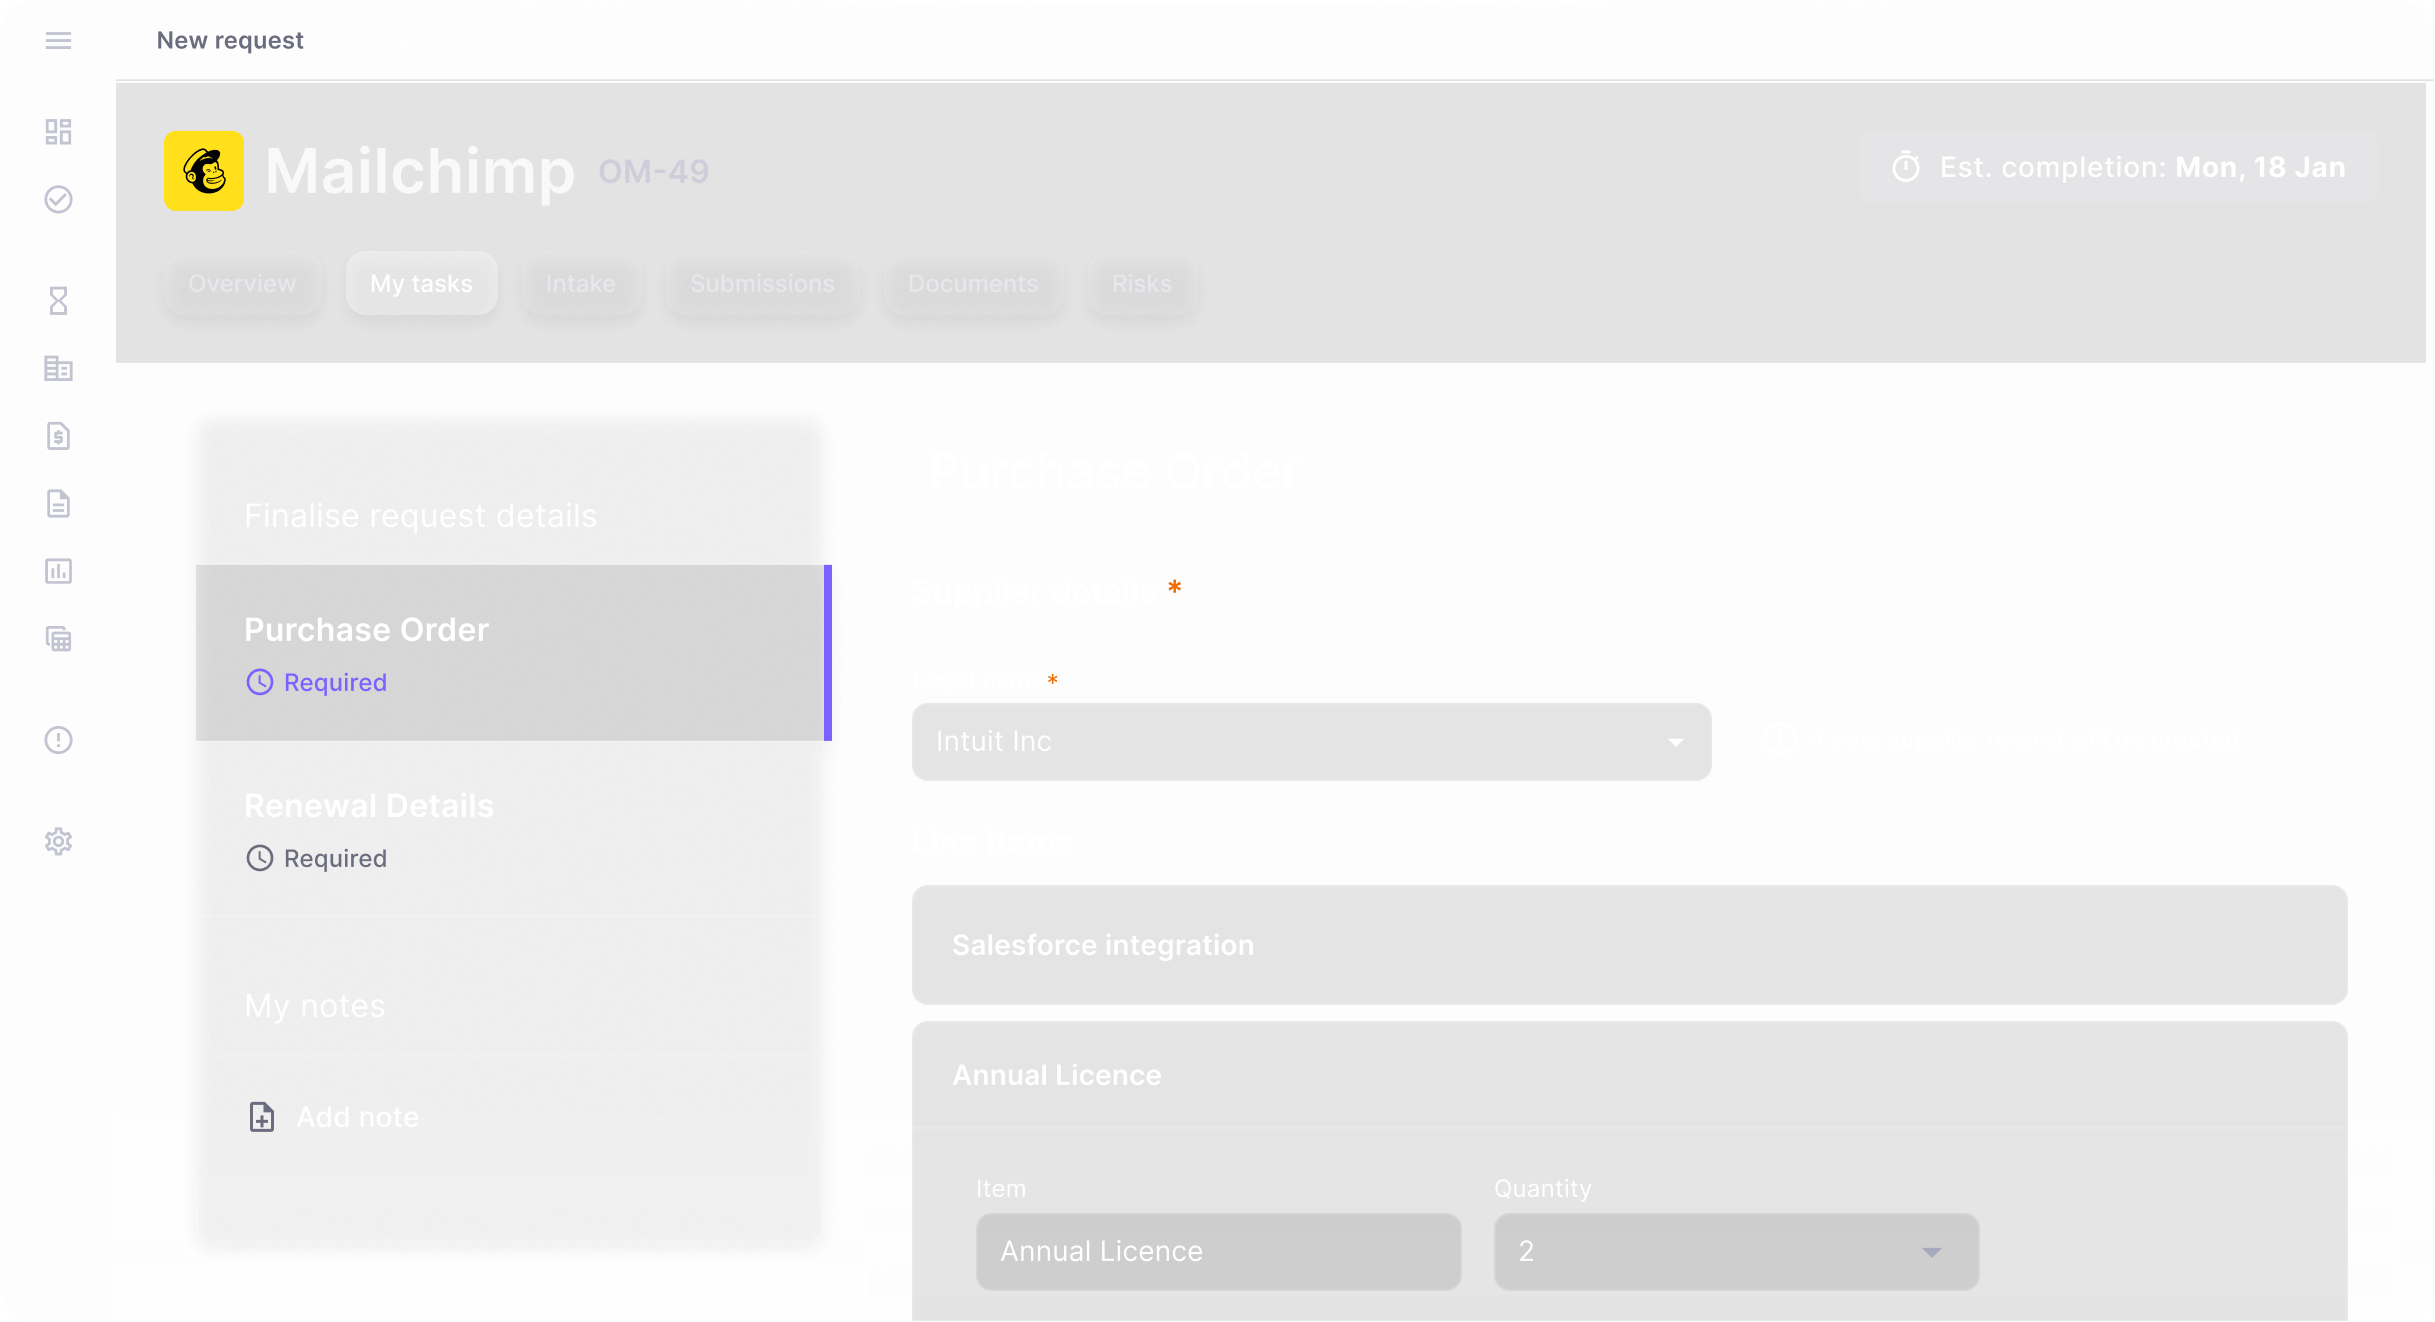
Task: Expand the Salesforce integration card
Action: click(1629, 945)
